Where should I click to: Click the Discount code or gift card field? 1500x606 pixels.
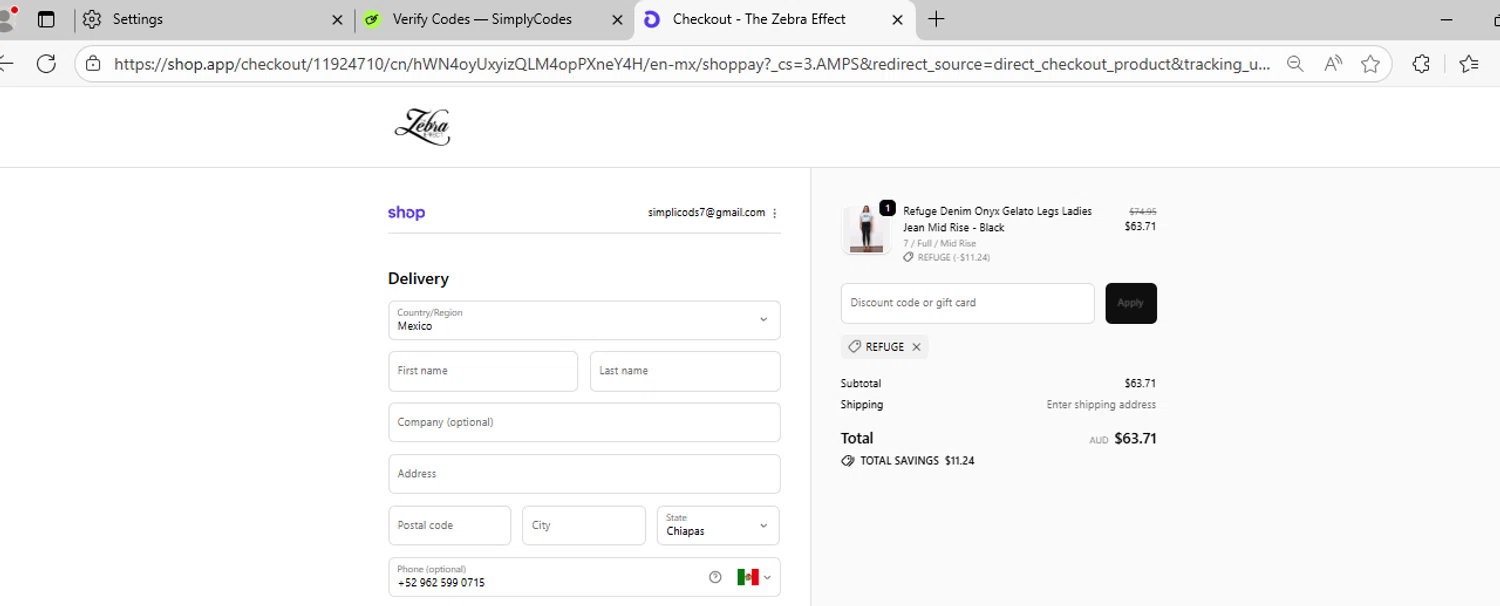[968, 303]
